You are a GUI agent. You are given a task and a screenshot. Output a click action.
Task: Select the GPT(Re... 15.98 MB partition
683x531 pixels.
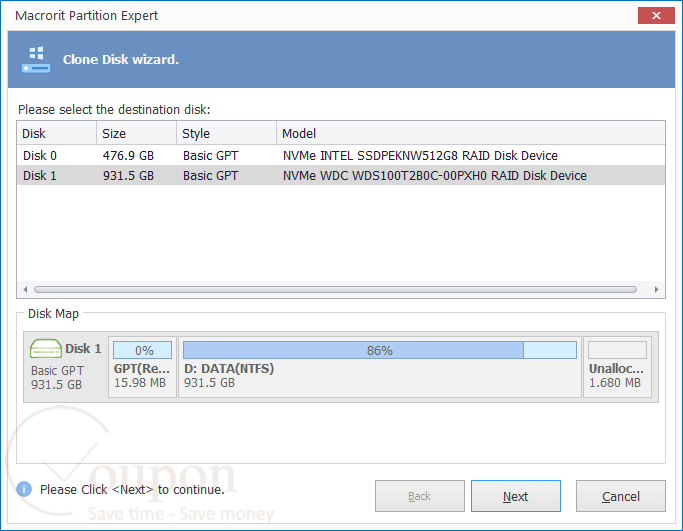point(142,367)
